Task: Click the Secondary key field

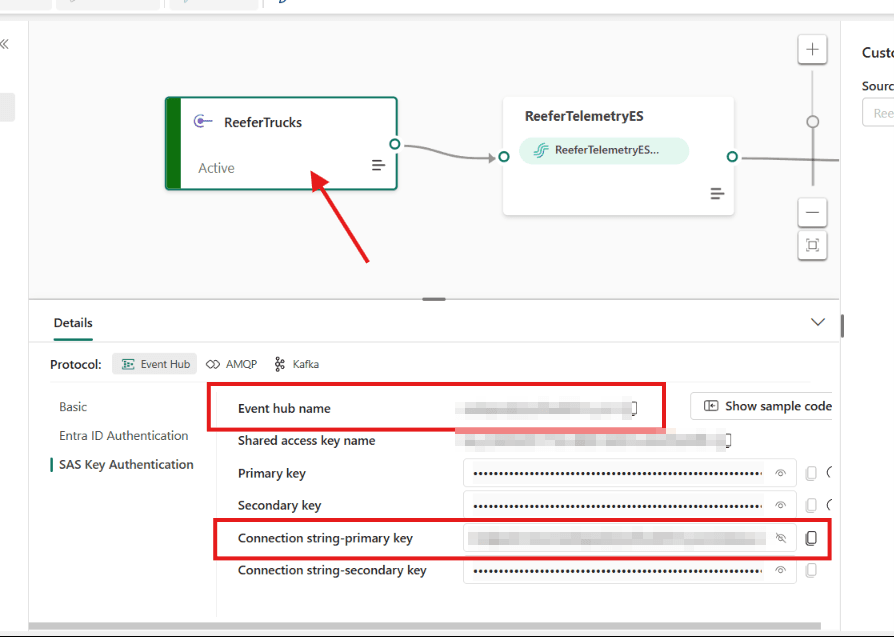Action: tap(629, 505)
